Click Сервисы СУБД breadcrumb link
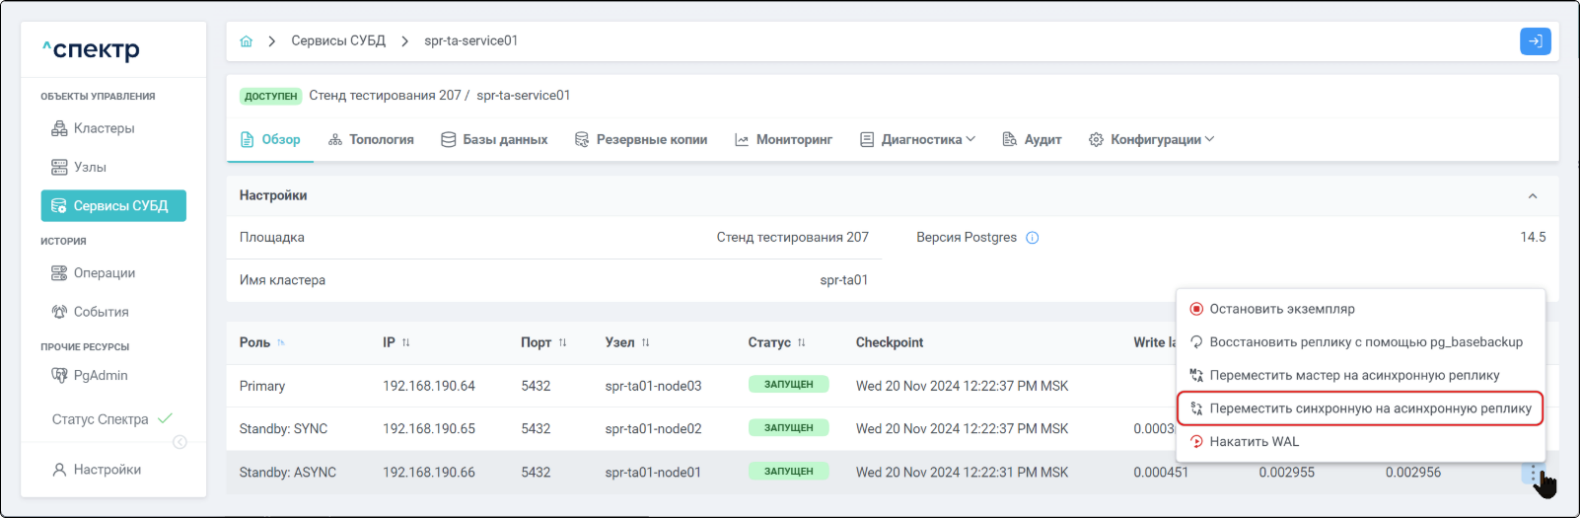 (338, 41)
